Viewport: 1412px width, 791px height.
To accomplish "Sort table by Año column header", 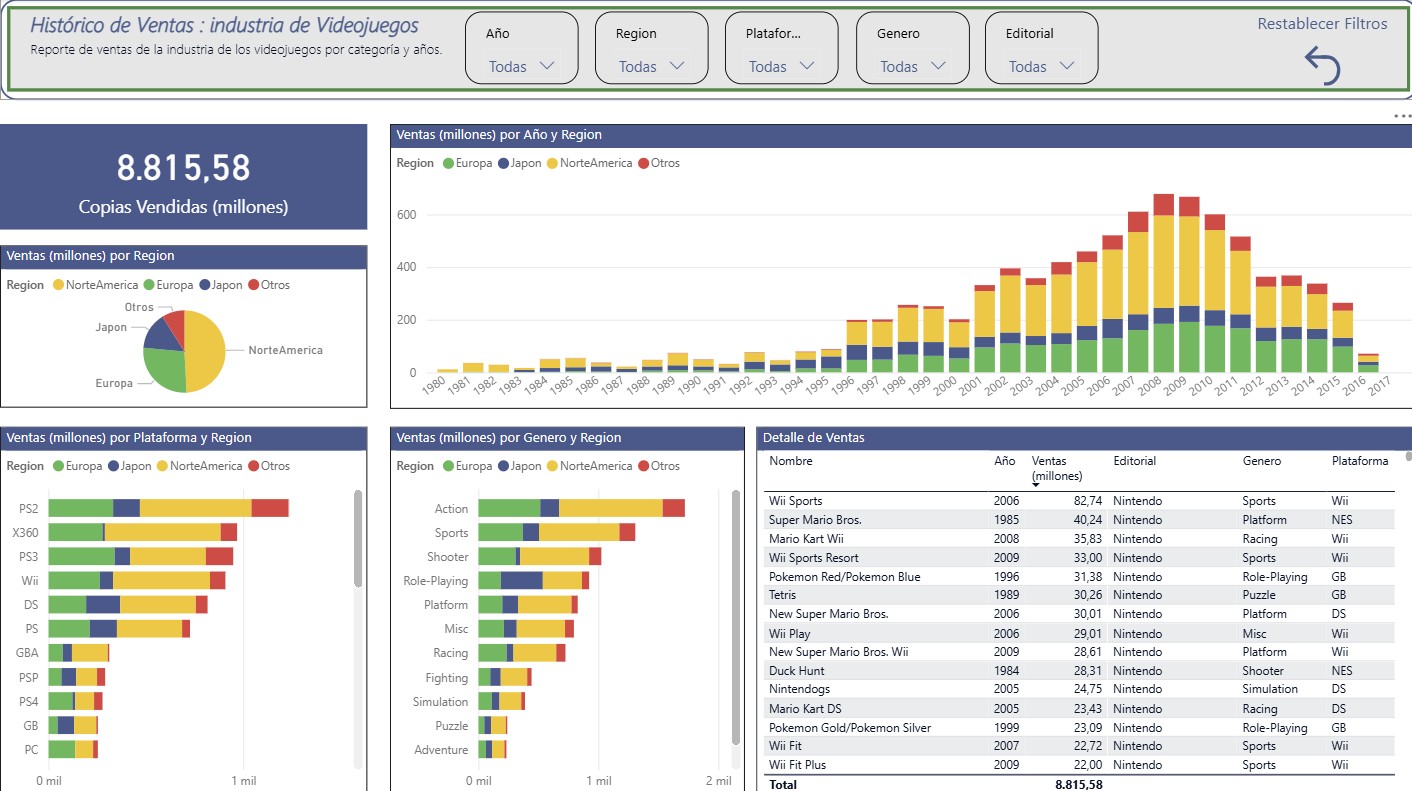I will (x=1004, y=461).
